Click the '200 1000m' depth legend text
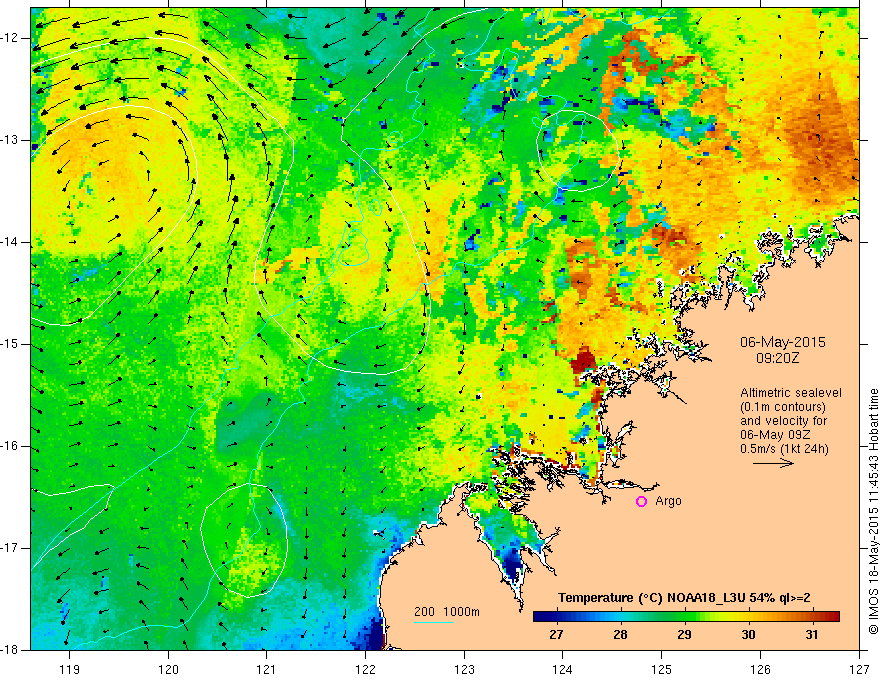The image size is (880, 680). tap(447, 612)
